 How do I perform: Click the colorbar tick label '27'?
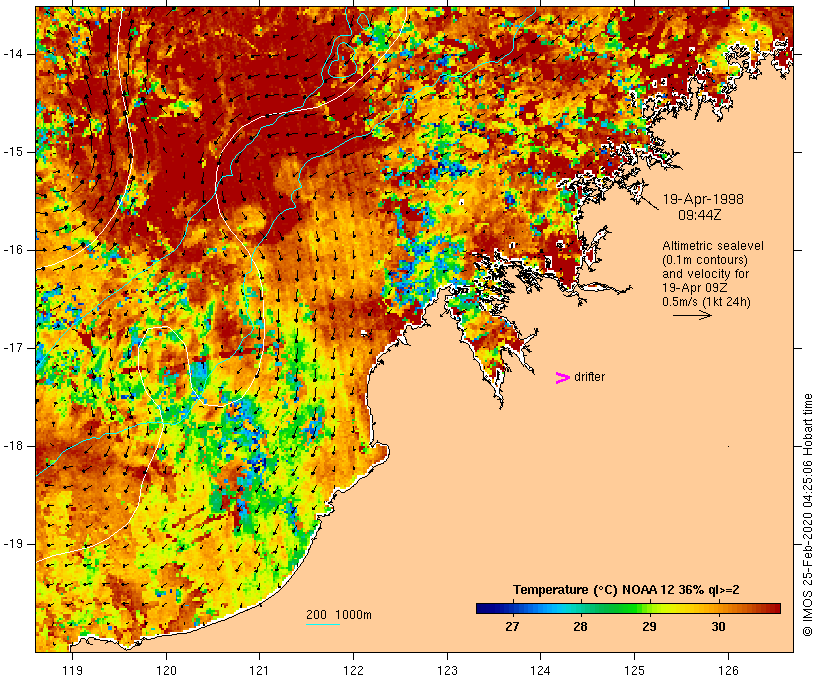click(512, 626)
